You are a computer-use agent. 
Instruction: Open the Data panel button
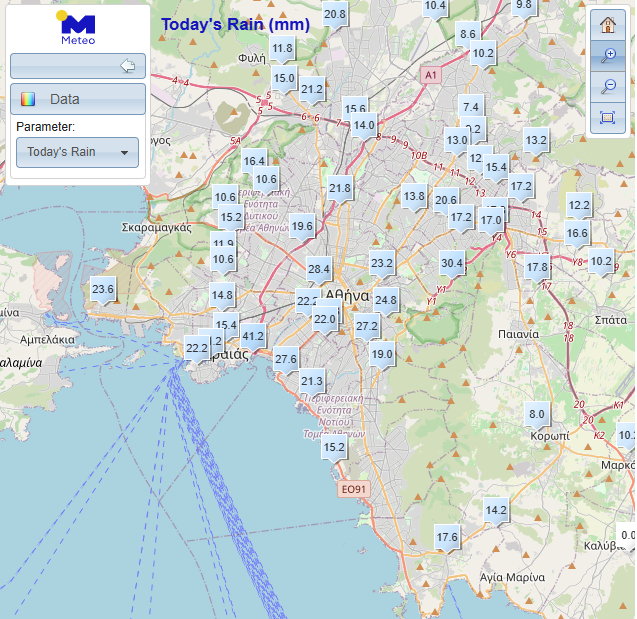78,99
